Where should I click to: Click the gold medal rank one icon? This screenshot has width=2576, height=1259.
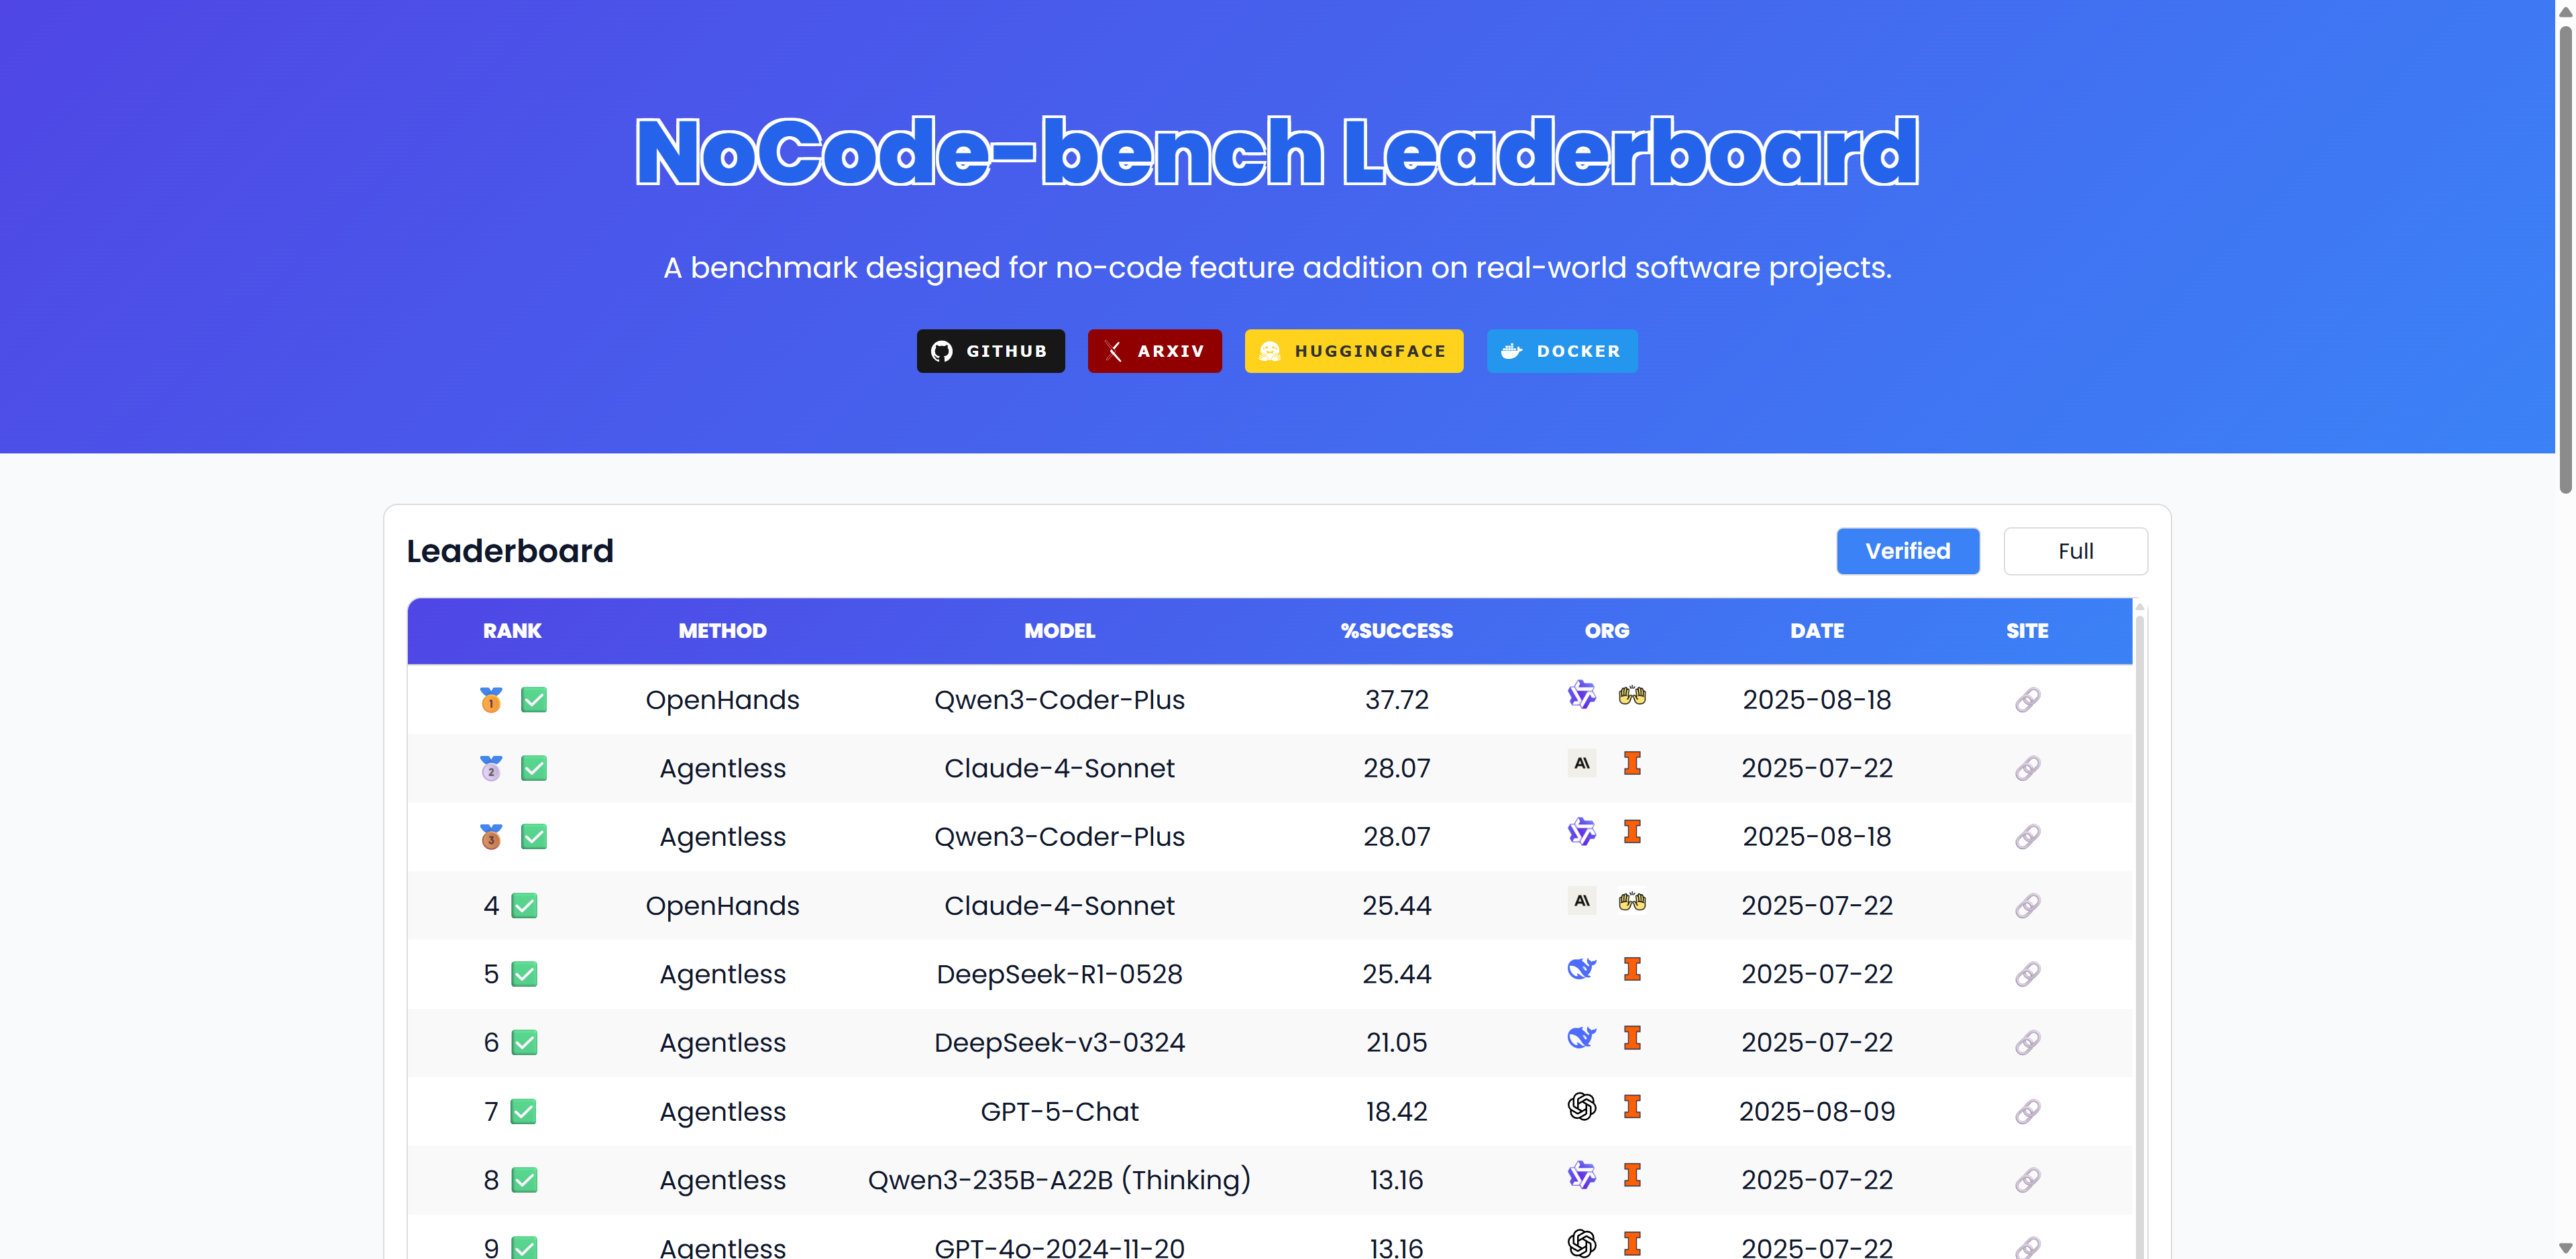491,700
